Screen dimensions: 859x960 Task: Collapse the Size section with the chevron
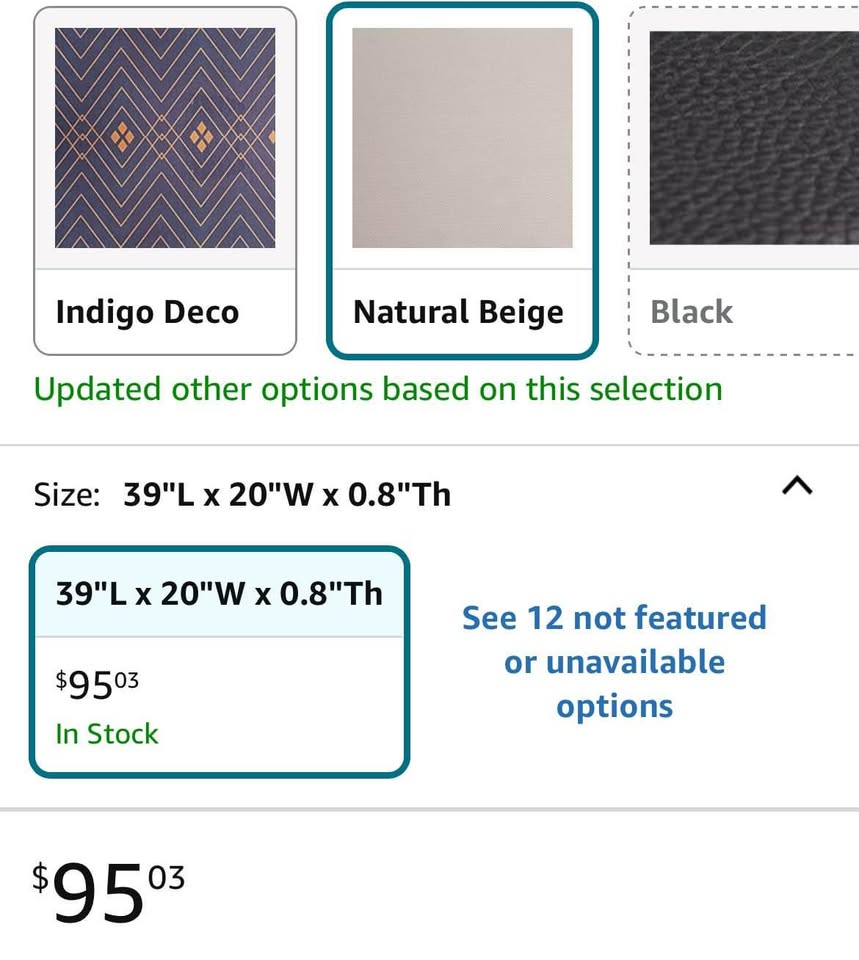(x=797, y=486)
